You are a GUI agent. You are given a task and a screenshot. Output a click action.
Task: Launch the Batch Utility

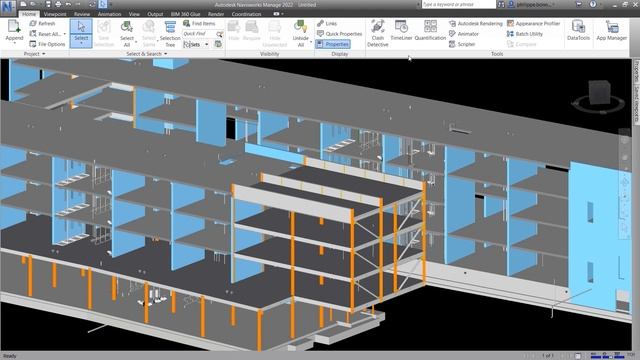(x=525, y=34)
